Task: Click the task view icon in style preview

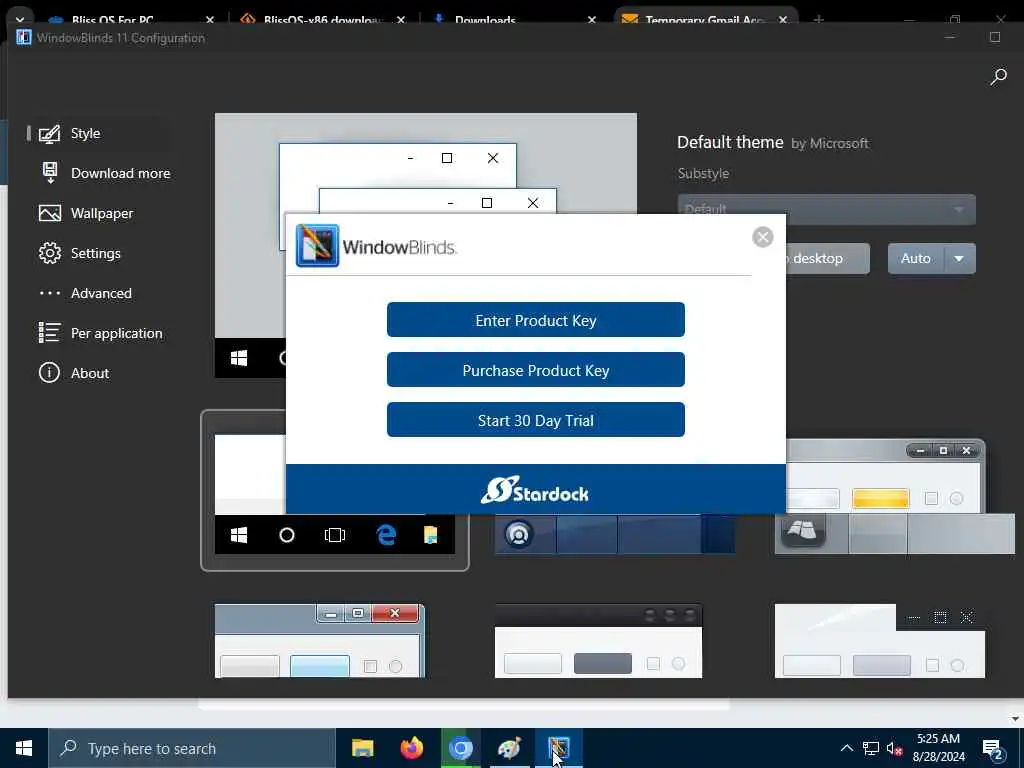Action: pyautogui.click(x=334, y=535)
